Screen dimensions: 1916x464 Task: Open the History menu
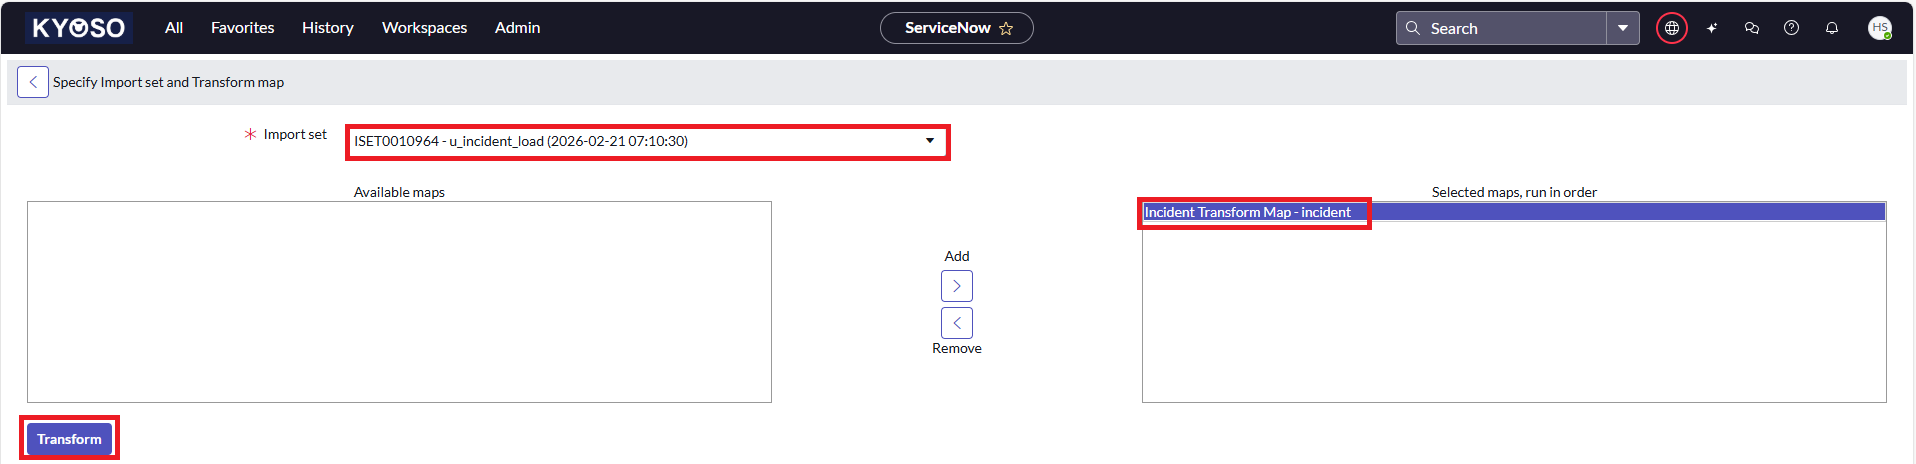(328, 28)
